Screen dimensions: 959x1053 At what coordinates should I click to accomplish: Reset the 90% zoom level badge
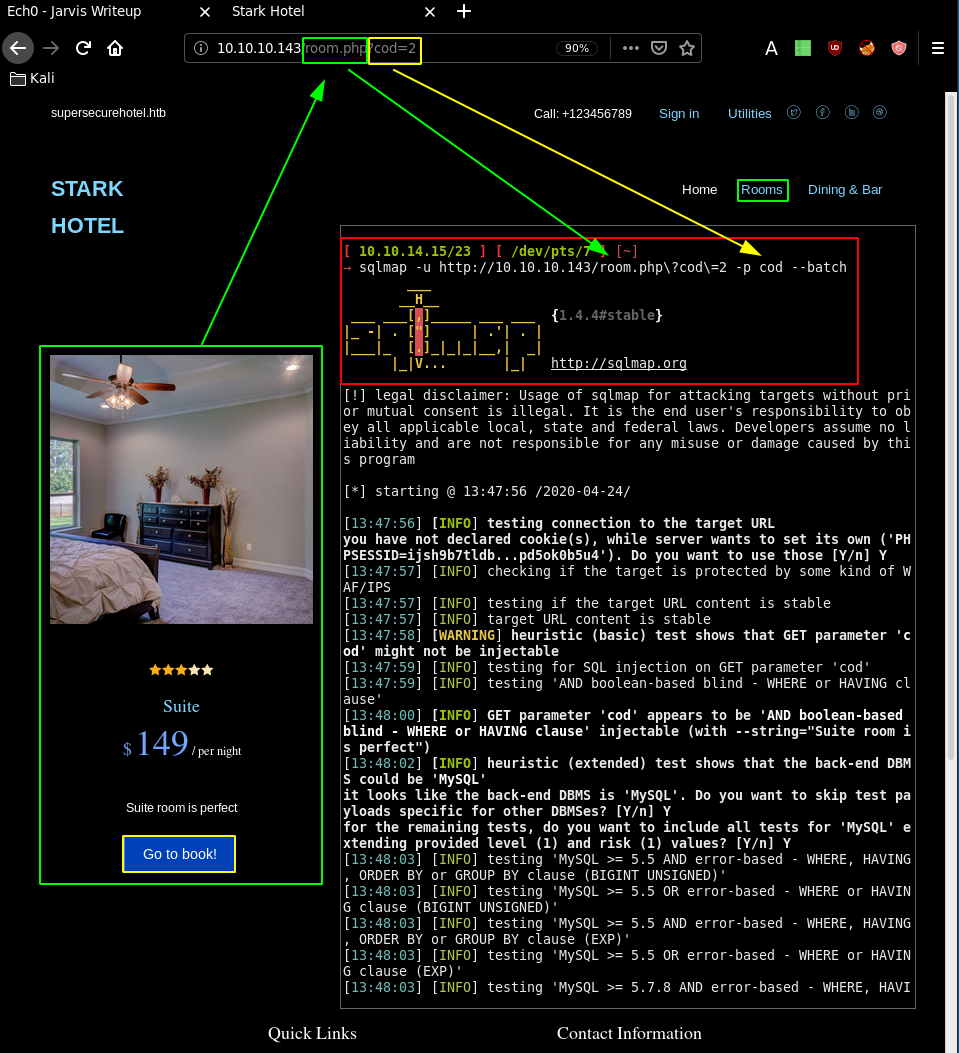[x=576, y=48]
